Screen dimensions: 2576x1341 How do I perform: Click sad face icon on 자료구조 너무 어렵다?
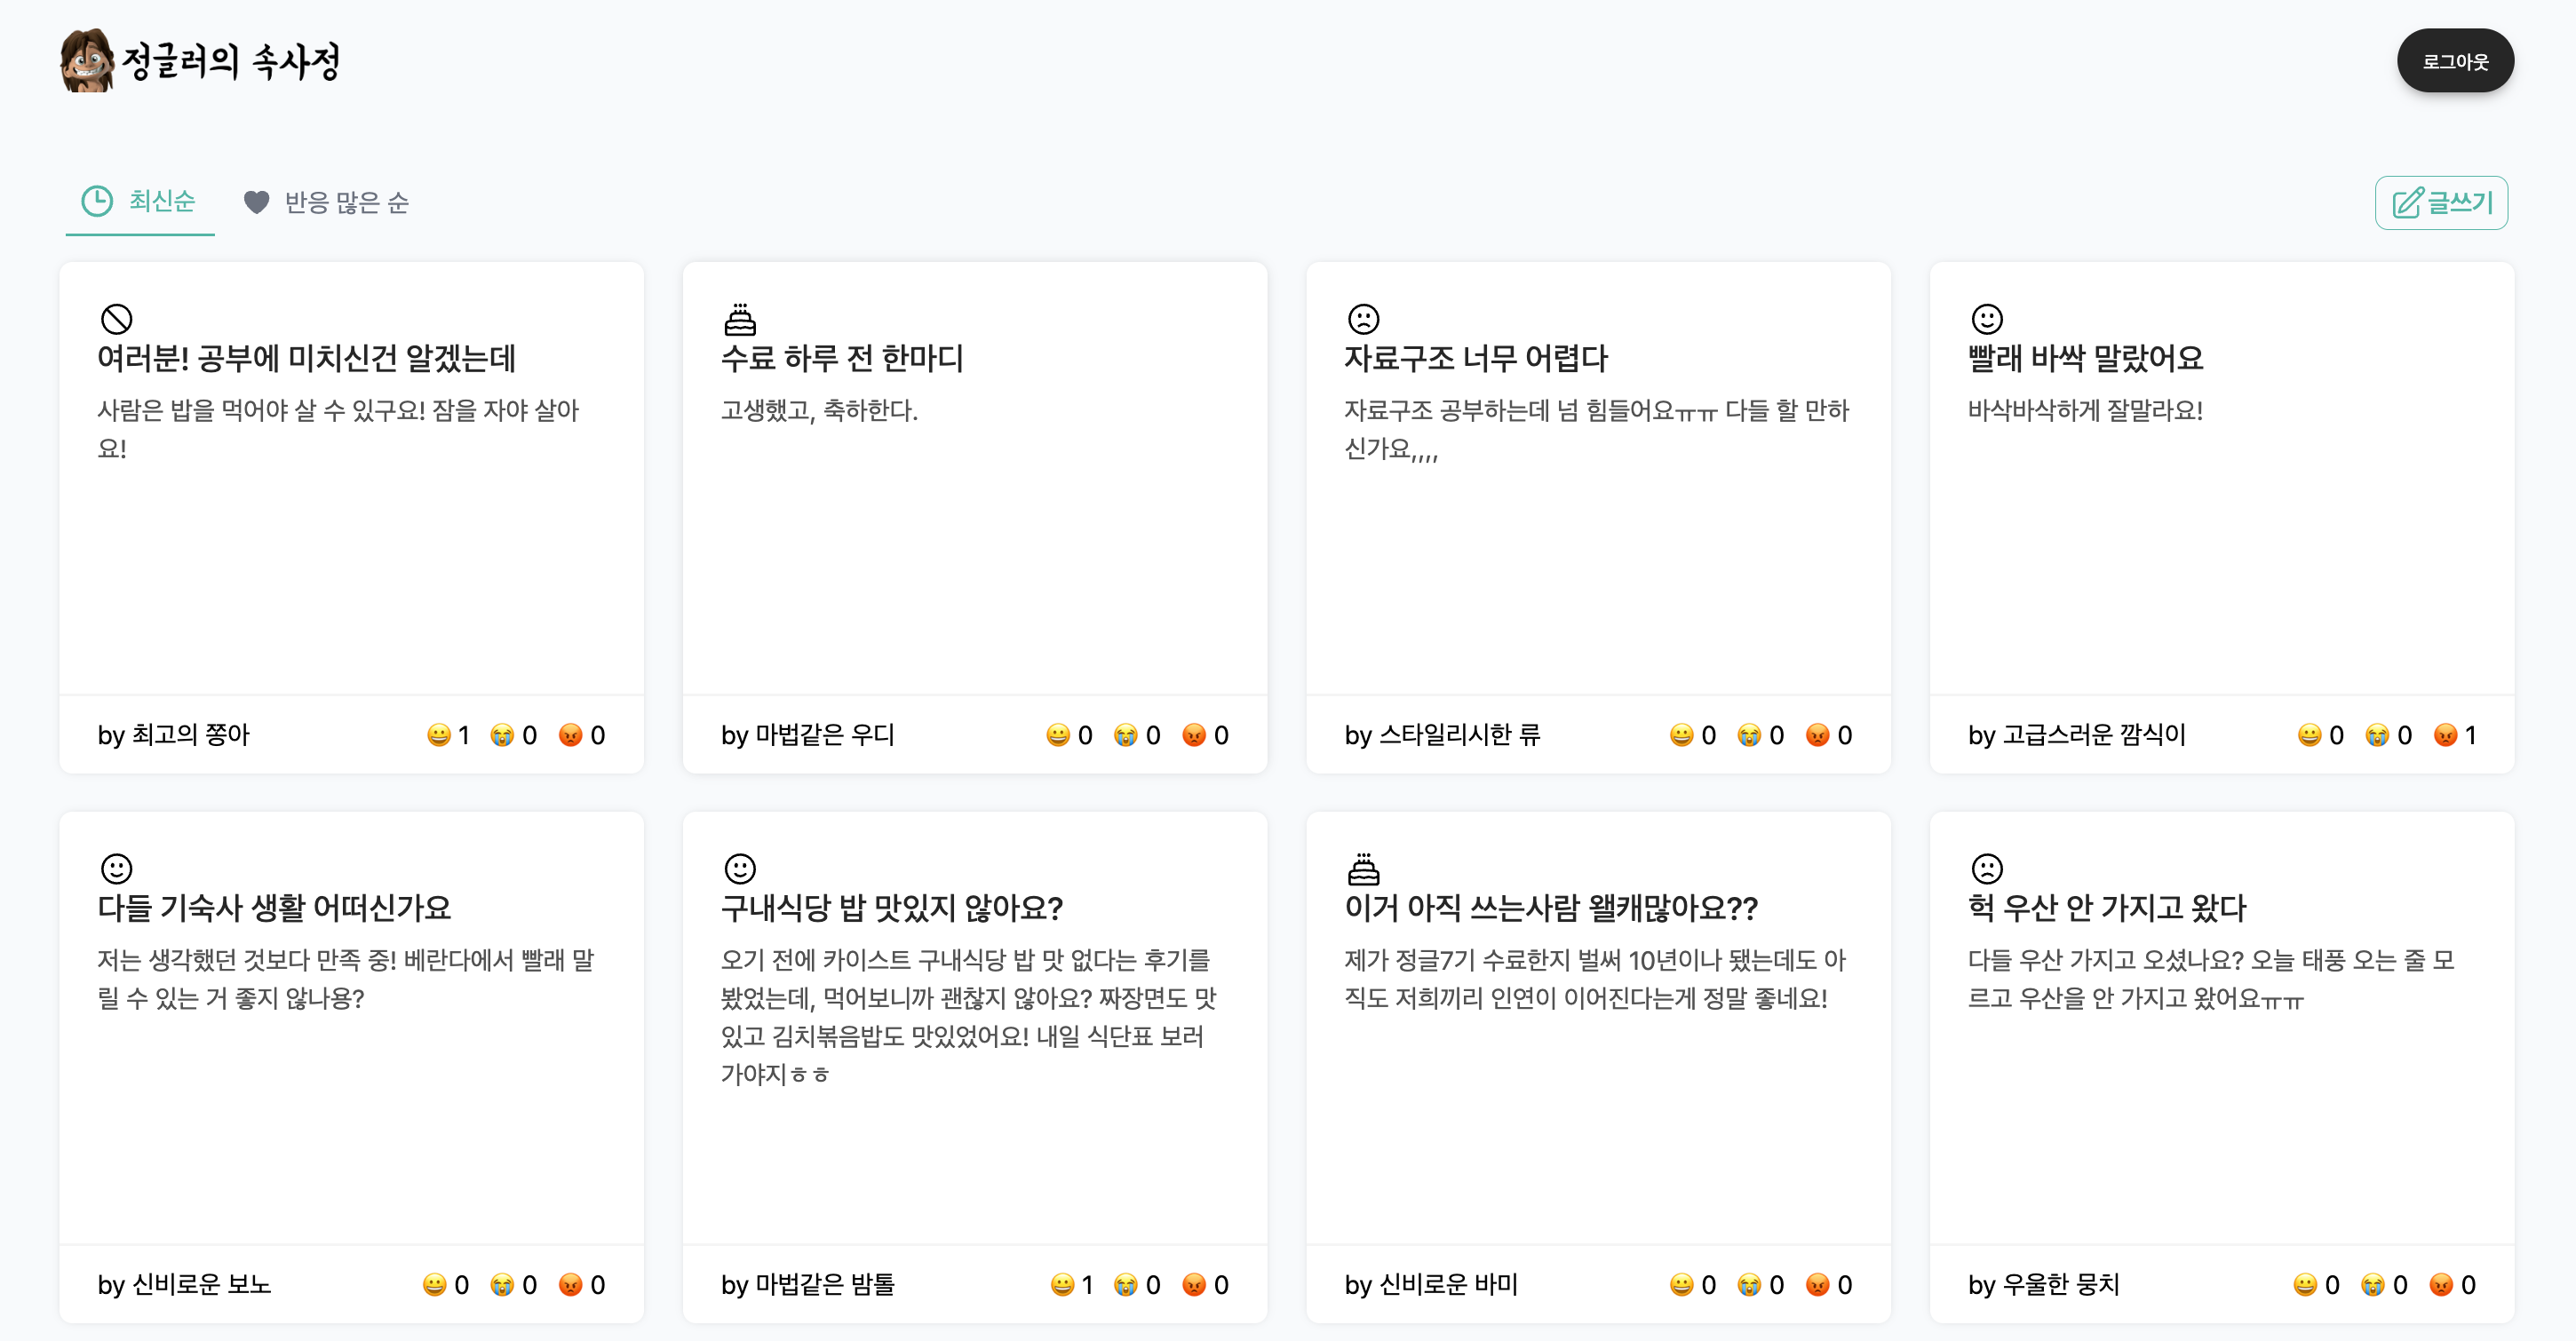click(1363, 319)
